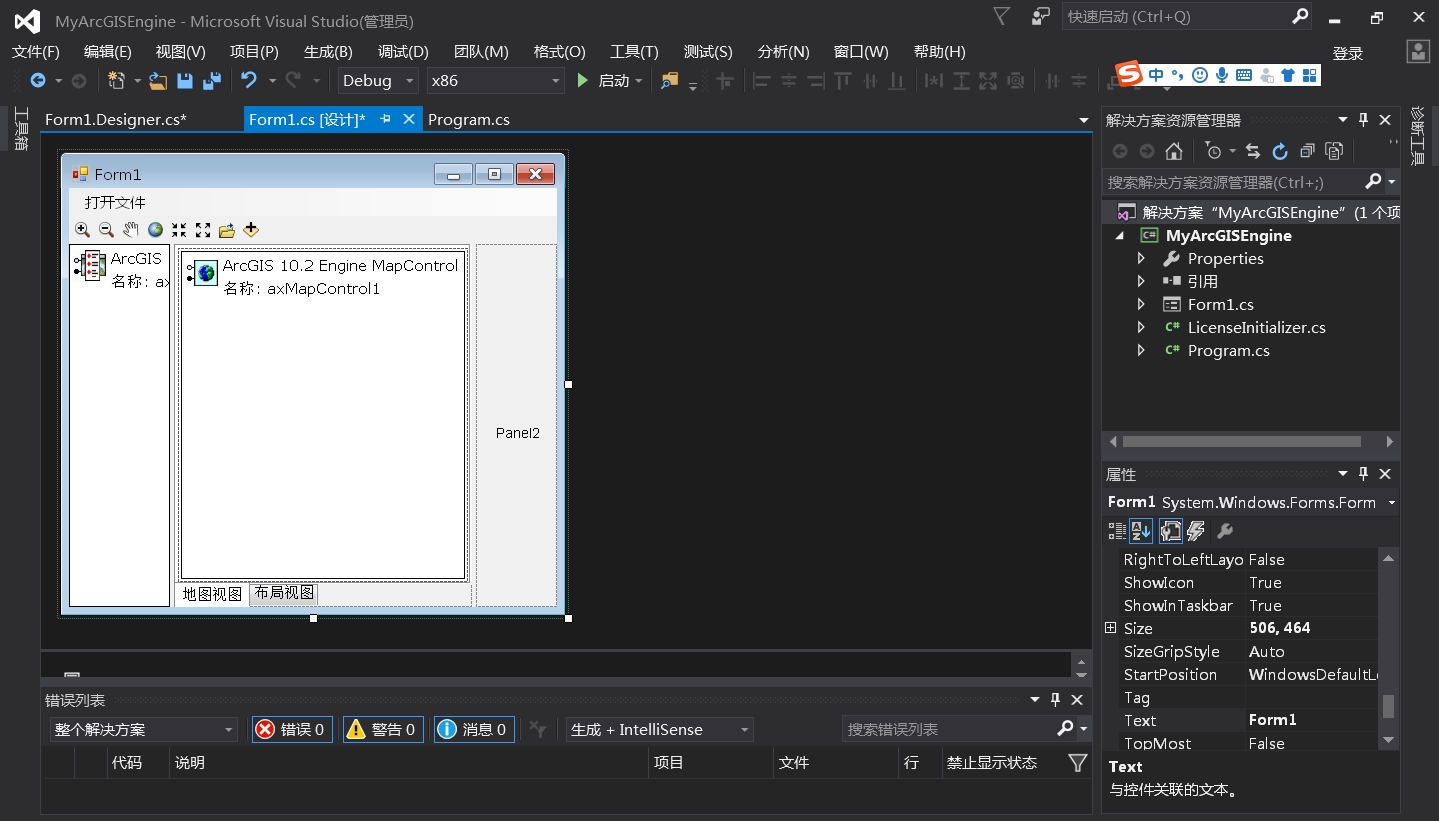
Task: Click the Sync with Active Document icon
Action: [1253, 151]
